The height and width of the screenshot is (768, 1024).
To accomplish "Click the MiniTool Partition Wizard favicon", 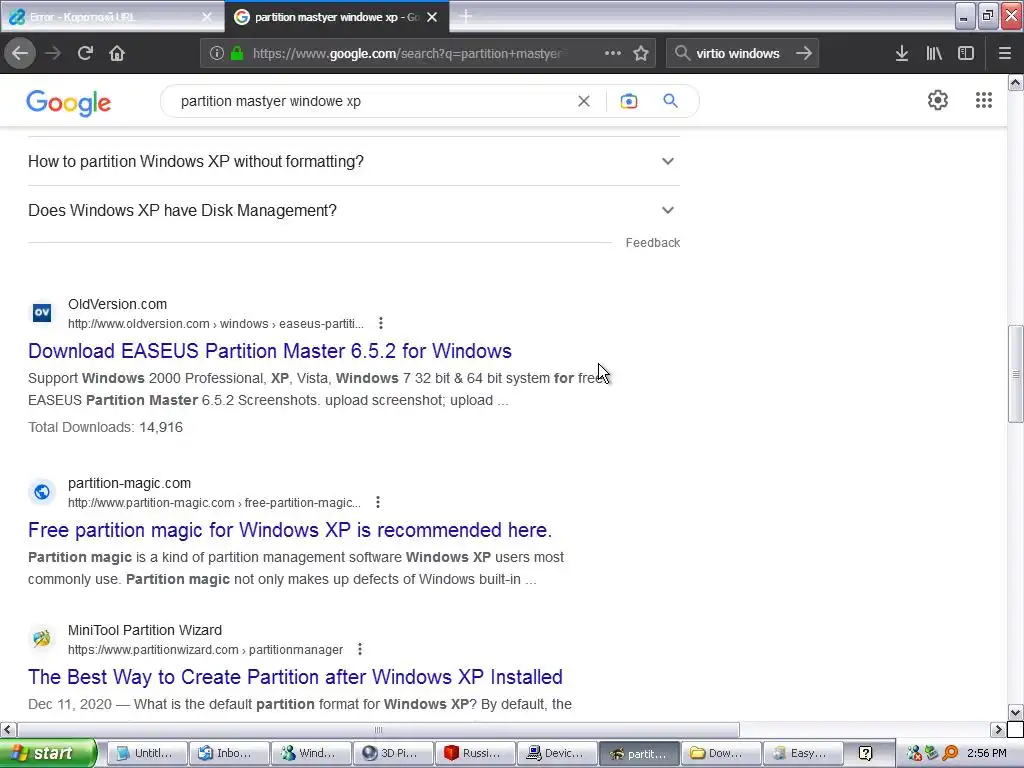I will (42, 638).
